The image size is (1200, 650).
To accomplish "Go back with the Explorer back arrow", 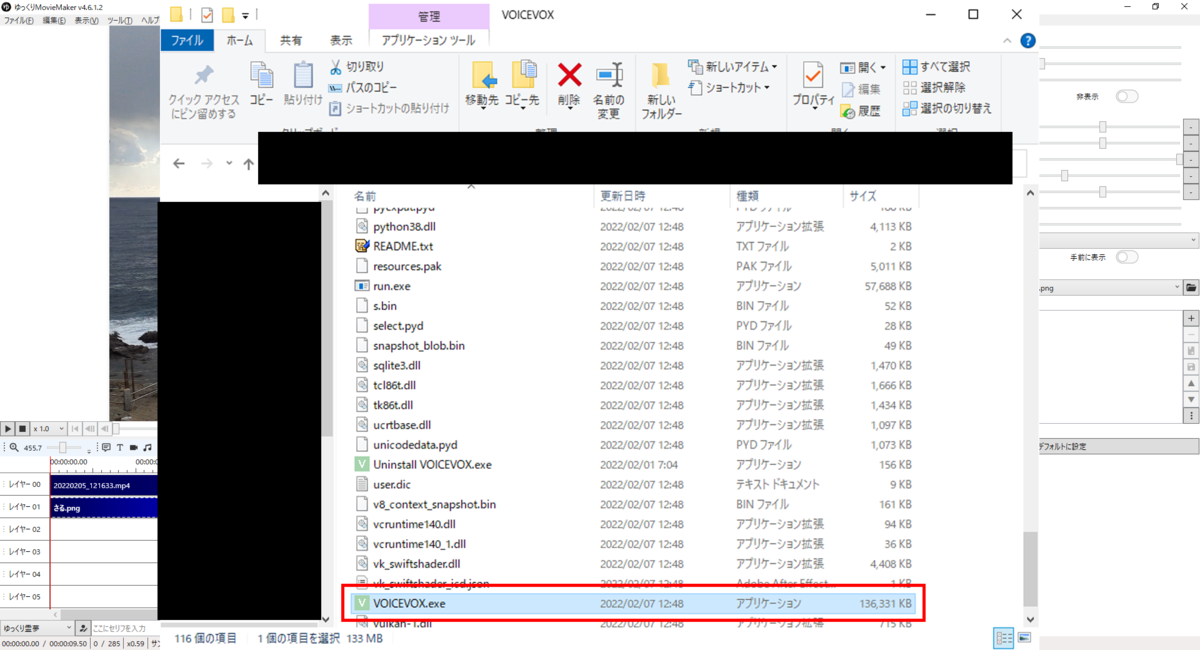I will pos(179,163).
